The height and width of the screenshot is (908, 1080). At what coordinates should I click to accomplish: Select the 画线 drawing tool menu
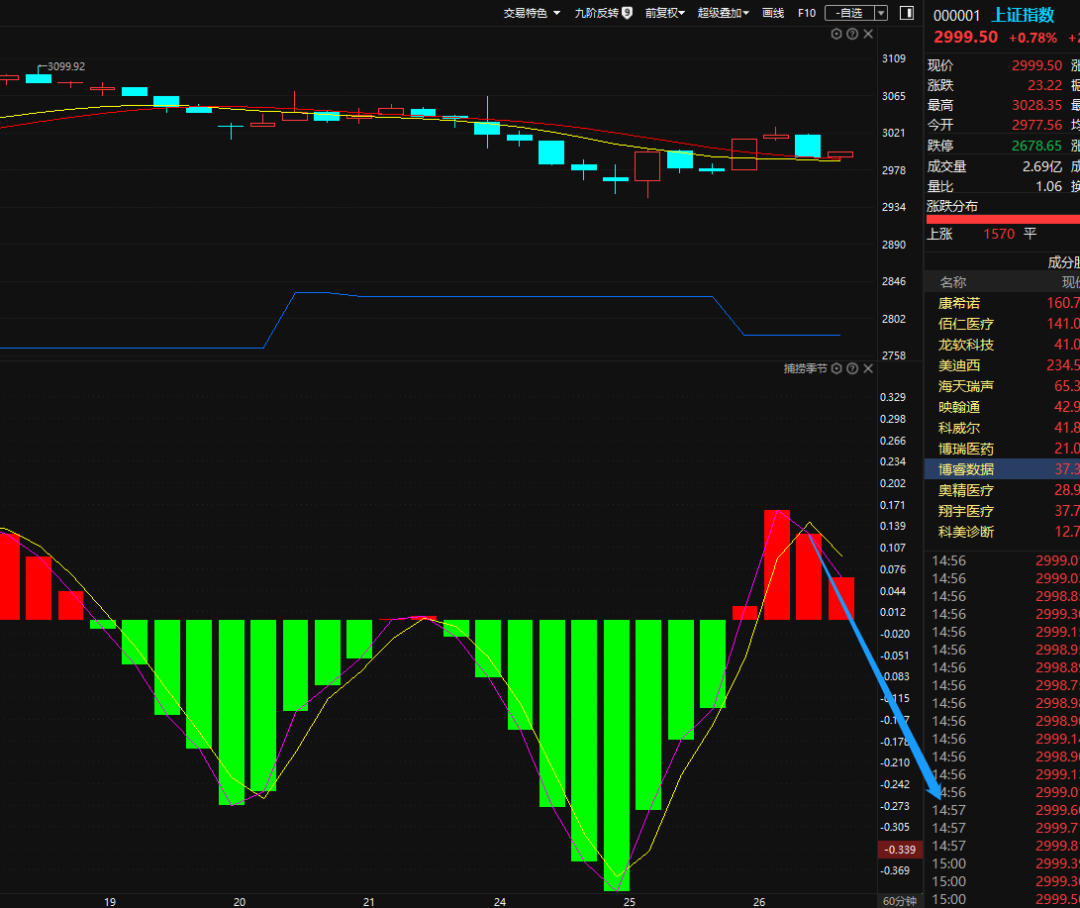coord(773,13)
